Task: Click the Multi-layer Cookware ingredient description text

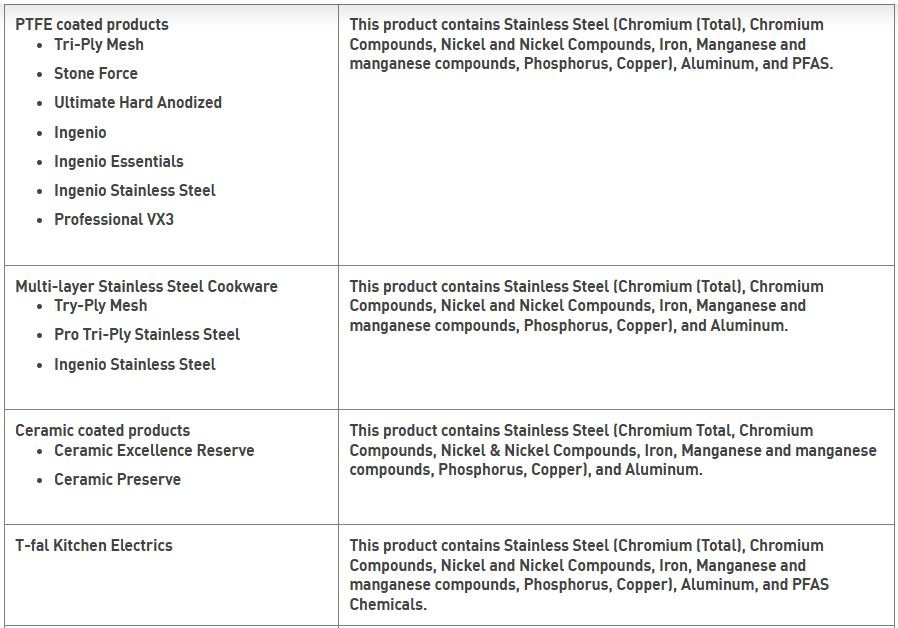Action: (x=586, y=305)
